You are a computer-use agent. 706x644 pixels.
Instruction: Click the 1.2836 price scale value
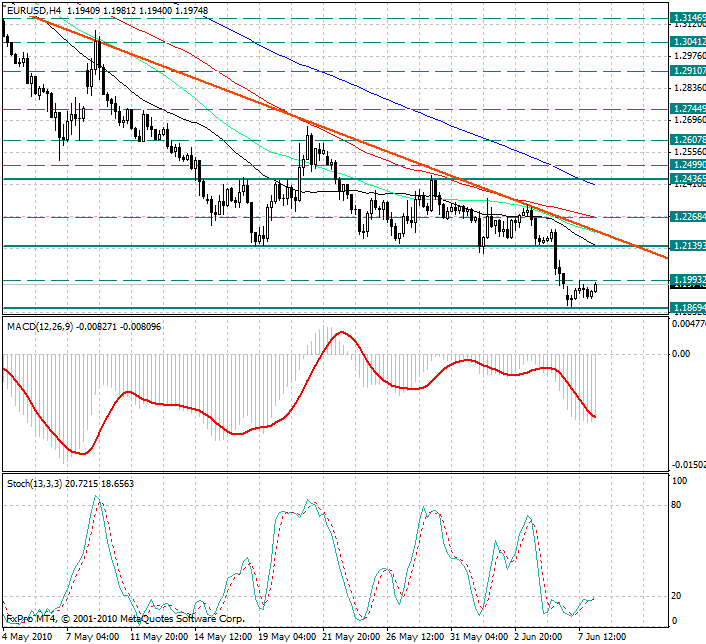689,87
